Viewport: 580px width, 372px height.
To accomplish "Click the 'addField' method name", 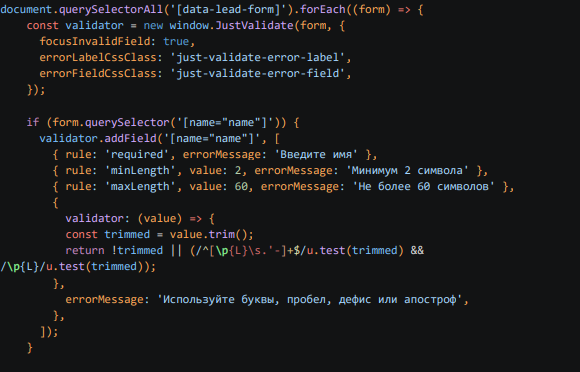I will 130,138.
